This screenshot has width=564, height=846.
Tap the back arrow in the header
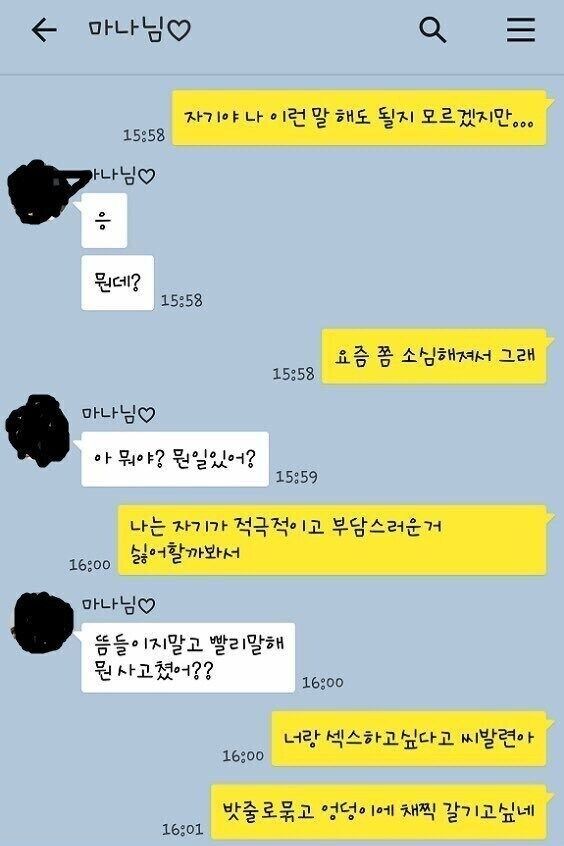(x=44, y=30)
